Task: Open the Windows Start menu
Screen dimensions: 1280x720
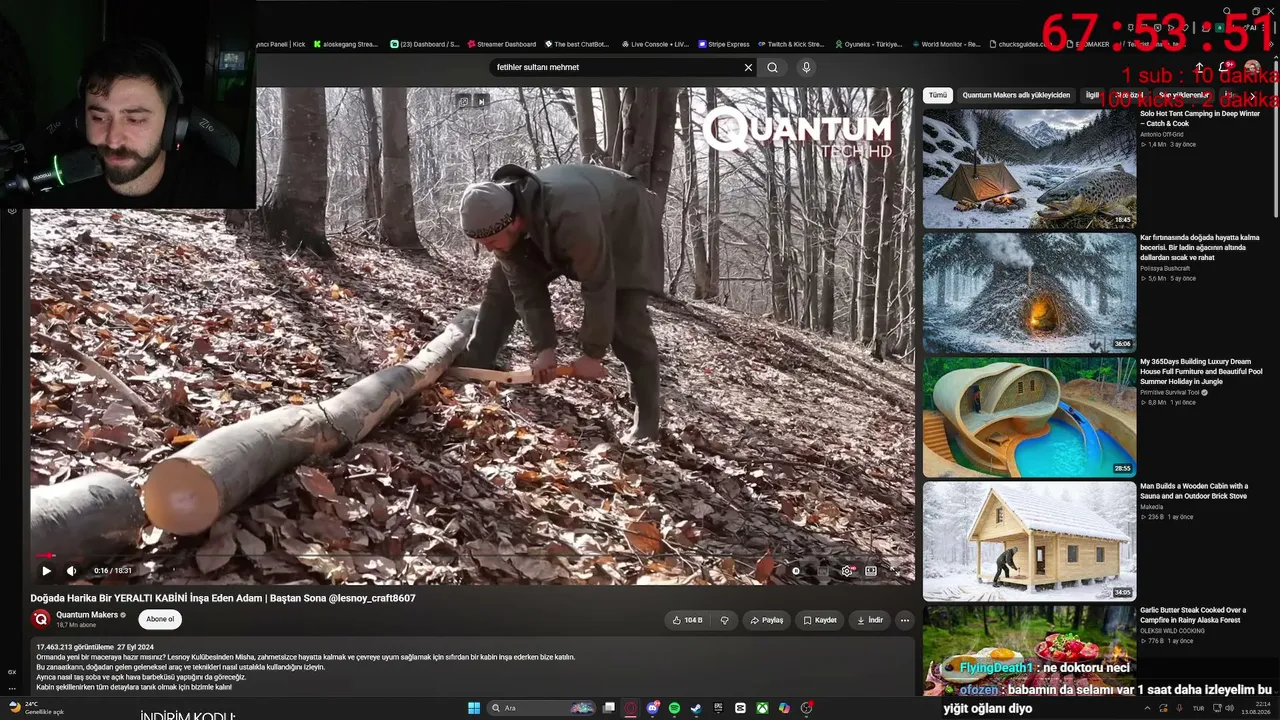Action: coord(474,708)
